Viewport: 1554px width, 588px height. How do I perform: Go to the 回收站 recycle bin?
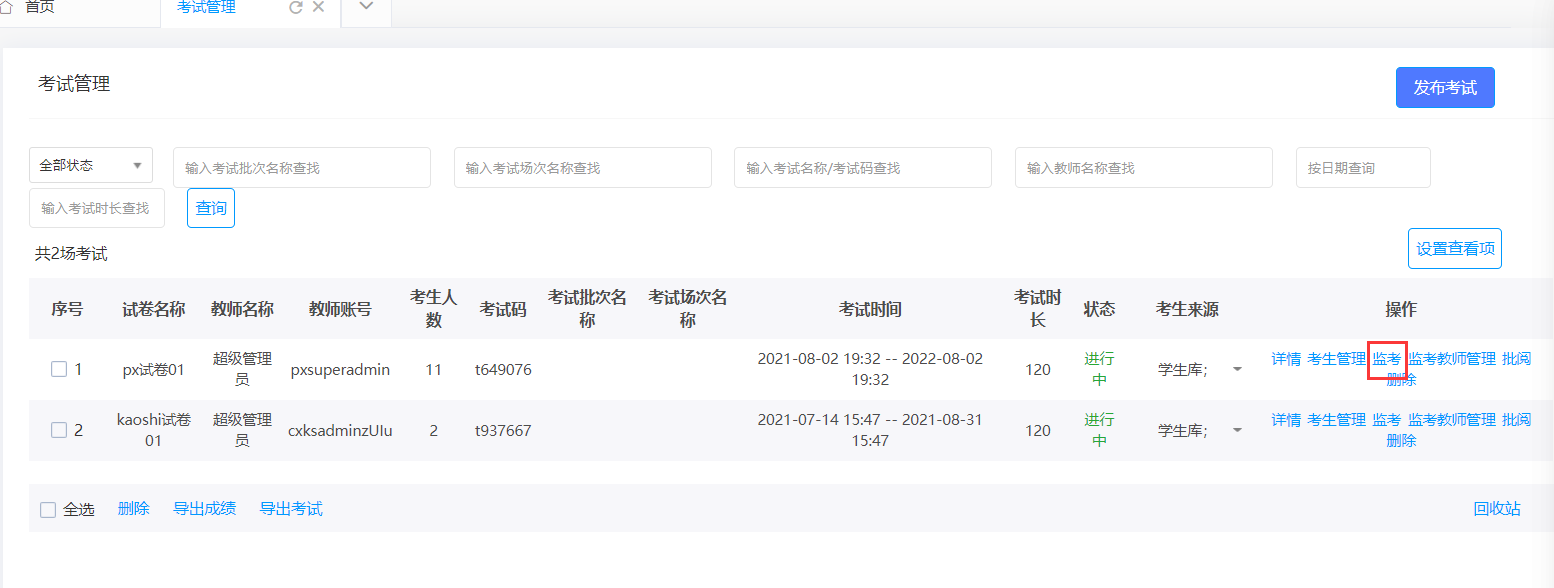pyautogui.click(x=1497, y=509)
